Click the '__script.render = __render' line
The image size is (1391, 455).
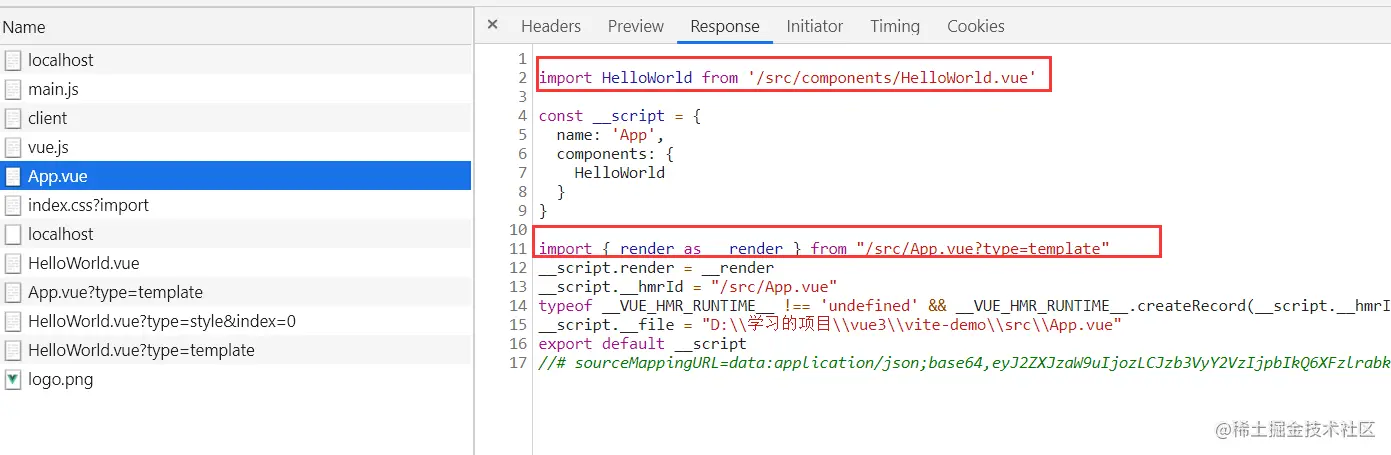pyautogui.click(x=656, y=267)
